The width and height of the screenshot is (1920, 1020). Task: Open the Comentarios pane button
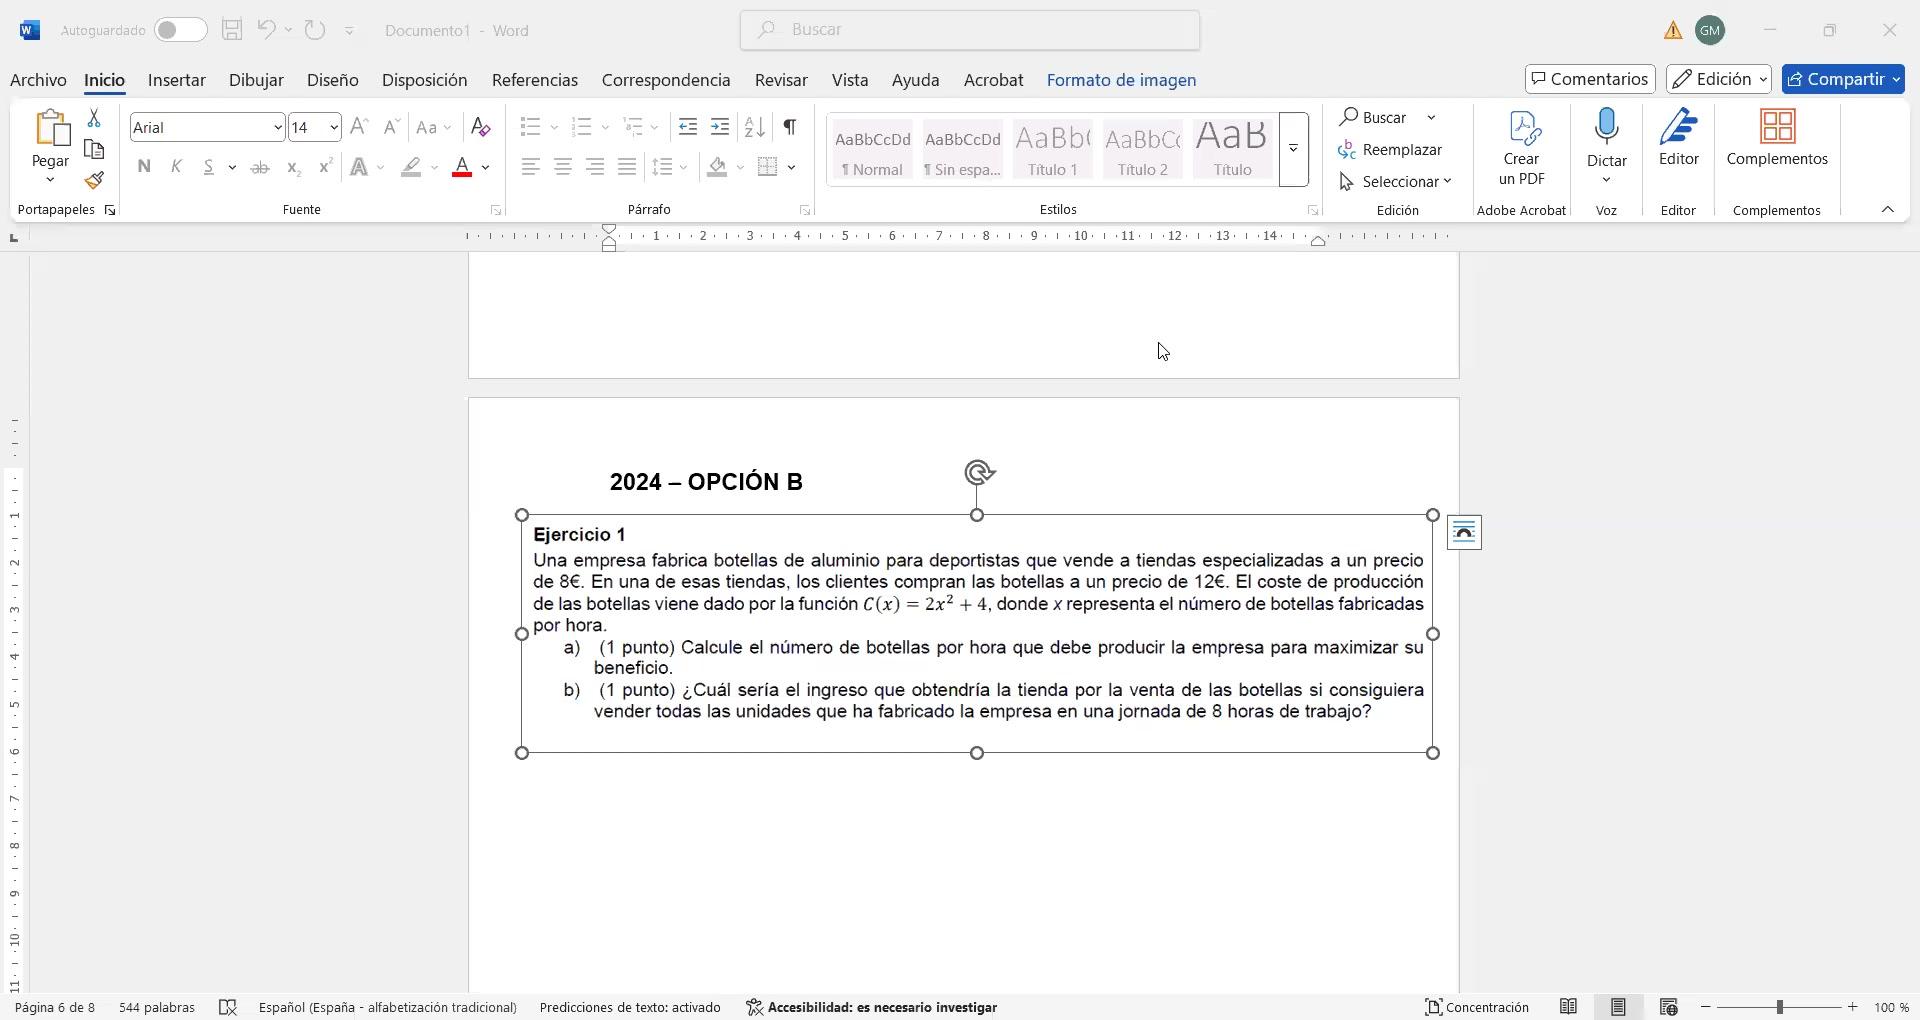tap(1590, 79)
